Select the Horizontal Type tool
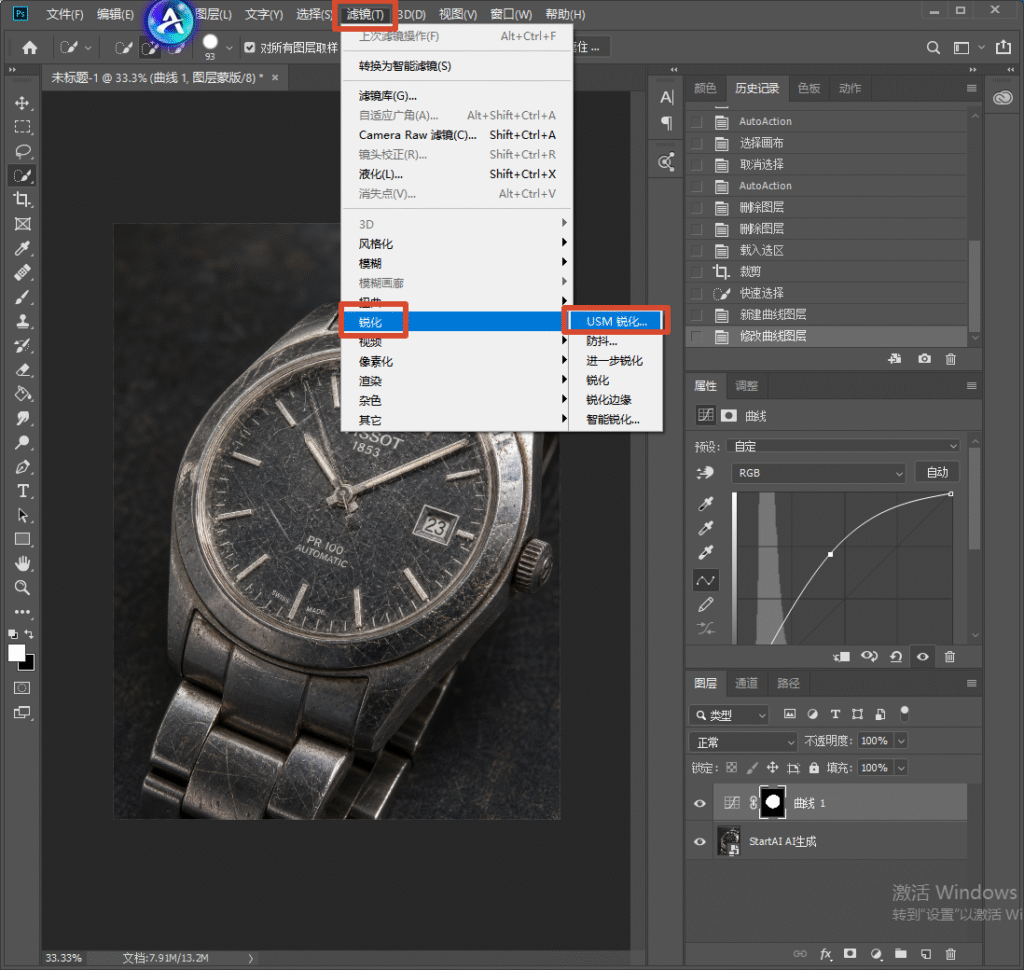 tap(22, 491)
